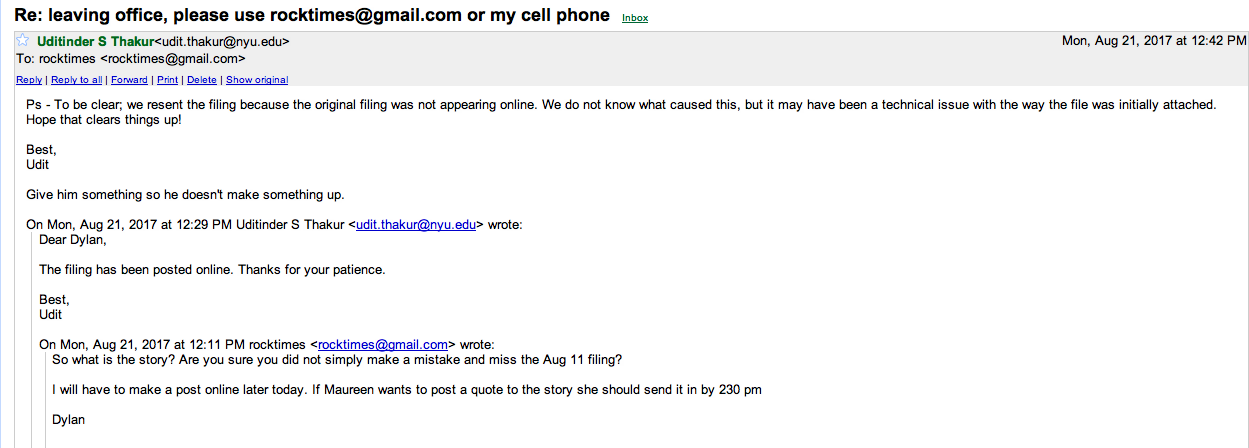Show original message source
Screen dimensions: 1249x448
257,80
